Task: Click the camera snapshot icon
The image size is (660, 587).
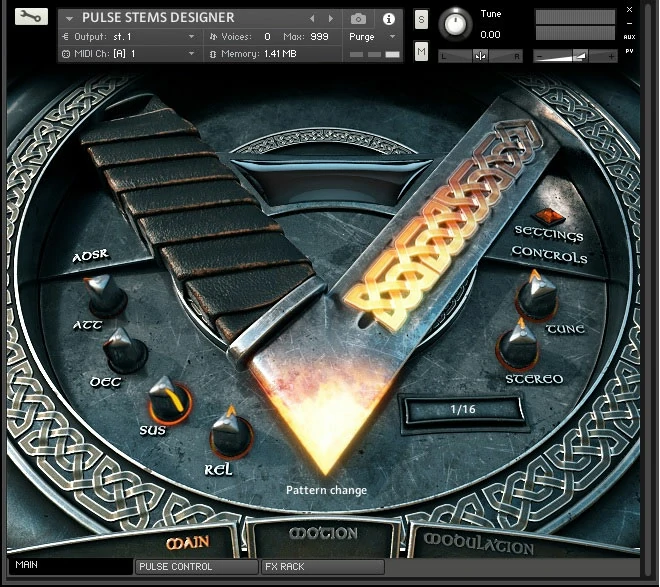Action: click(x=358, y=19)
